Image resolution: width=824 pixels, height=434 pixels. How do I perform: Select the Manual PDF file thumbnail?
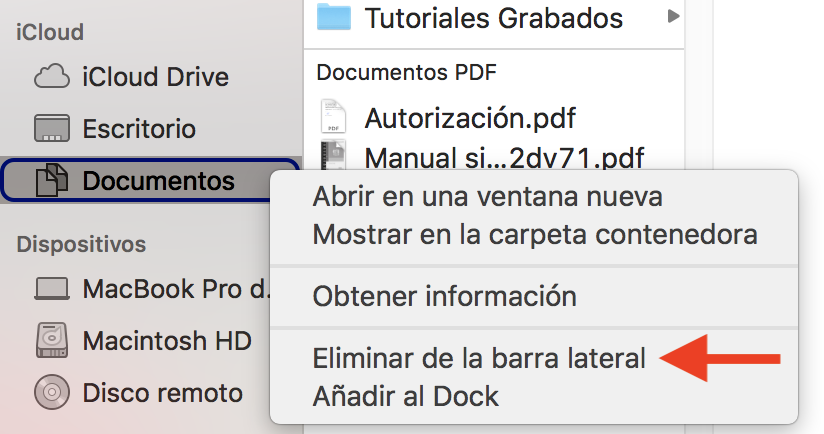tap(334, 157)
